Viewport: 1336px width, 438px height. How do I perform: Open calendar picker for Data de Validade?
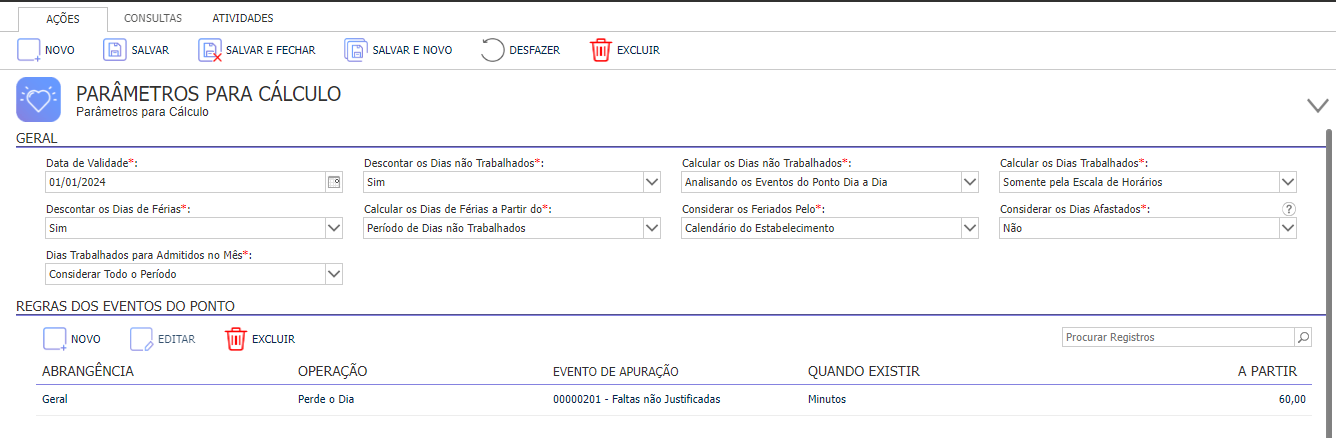[x=334, y=182]
